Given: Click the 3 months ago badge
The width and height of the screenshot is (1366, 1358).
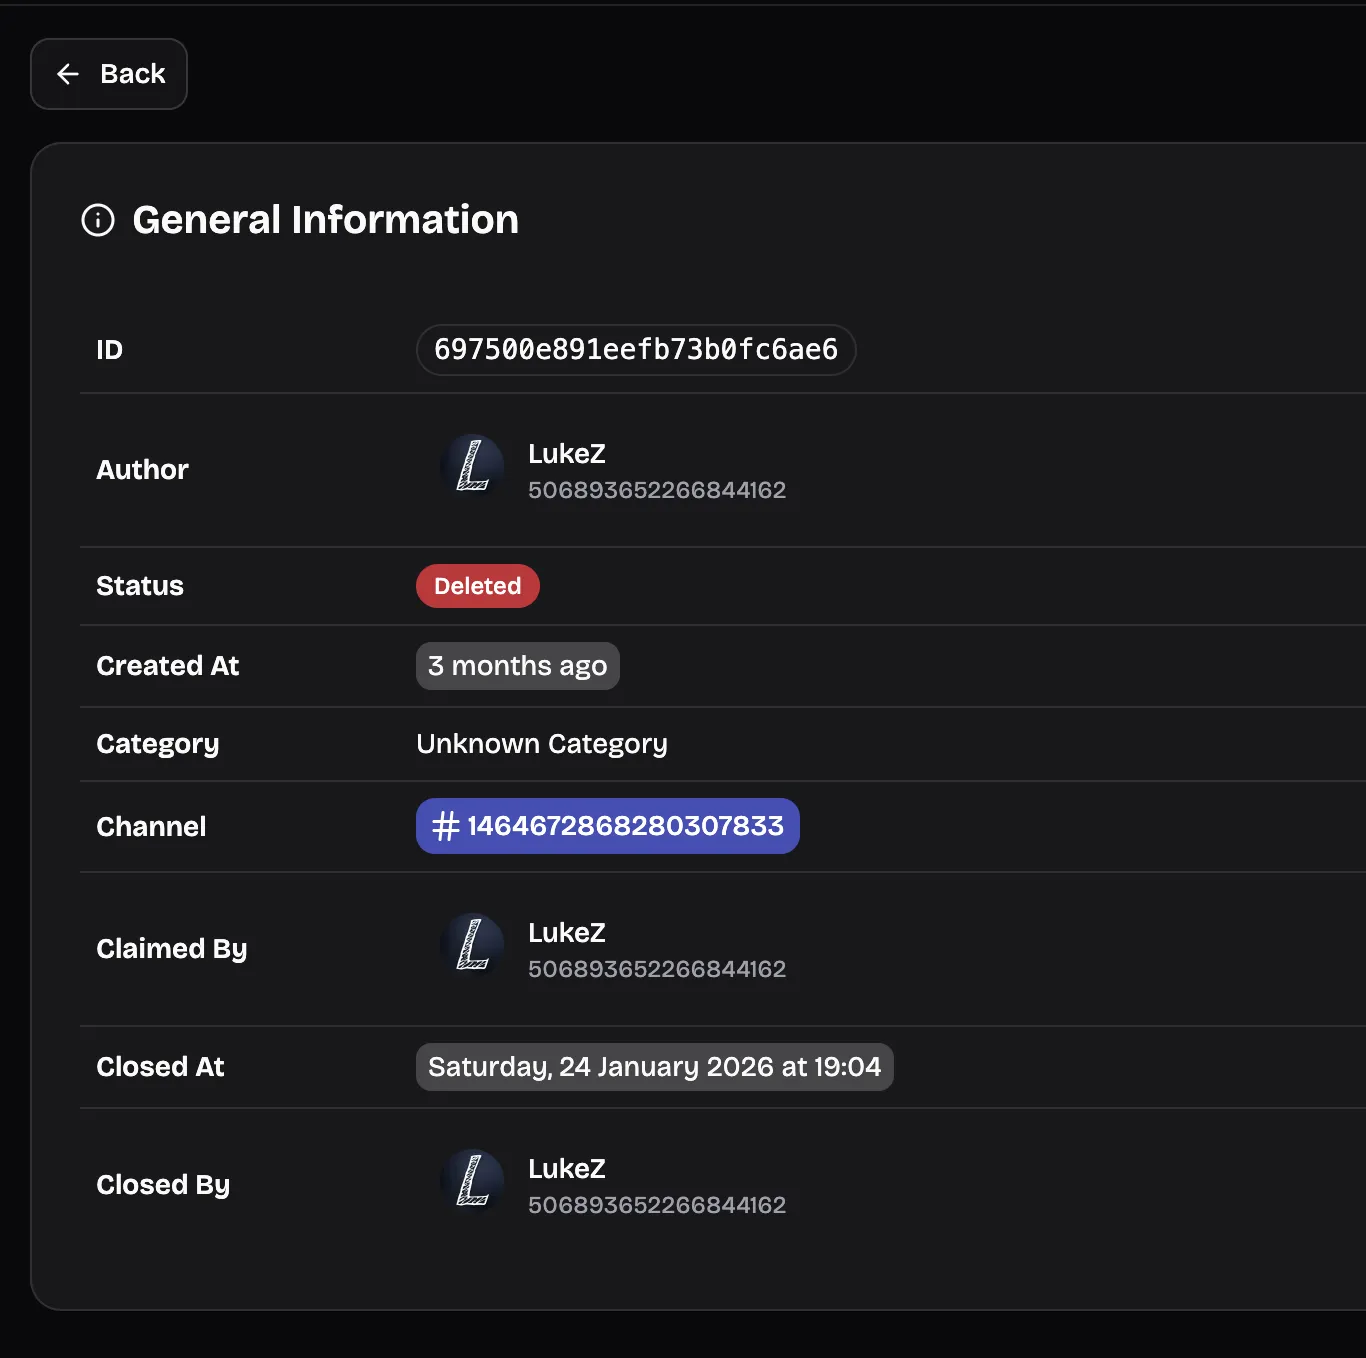Looking at the screenshot, I should pos(518,666).
